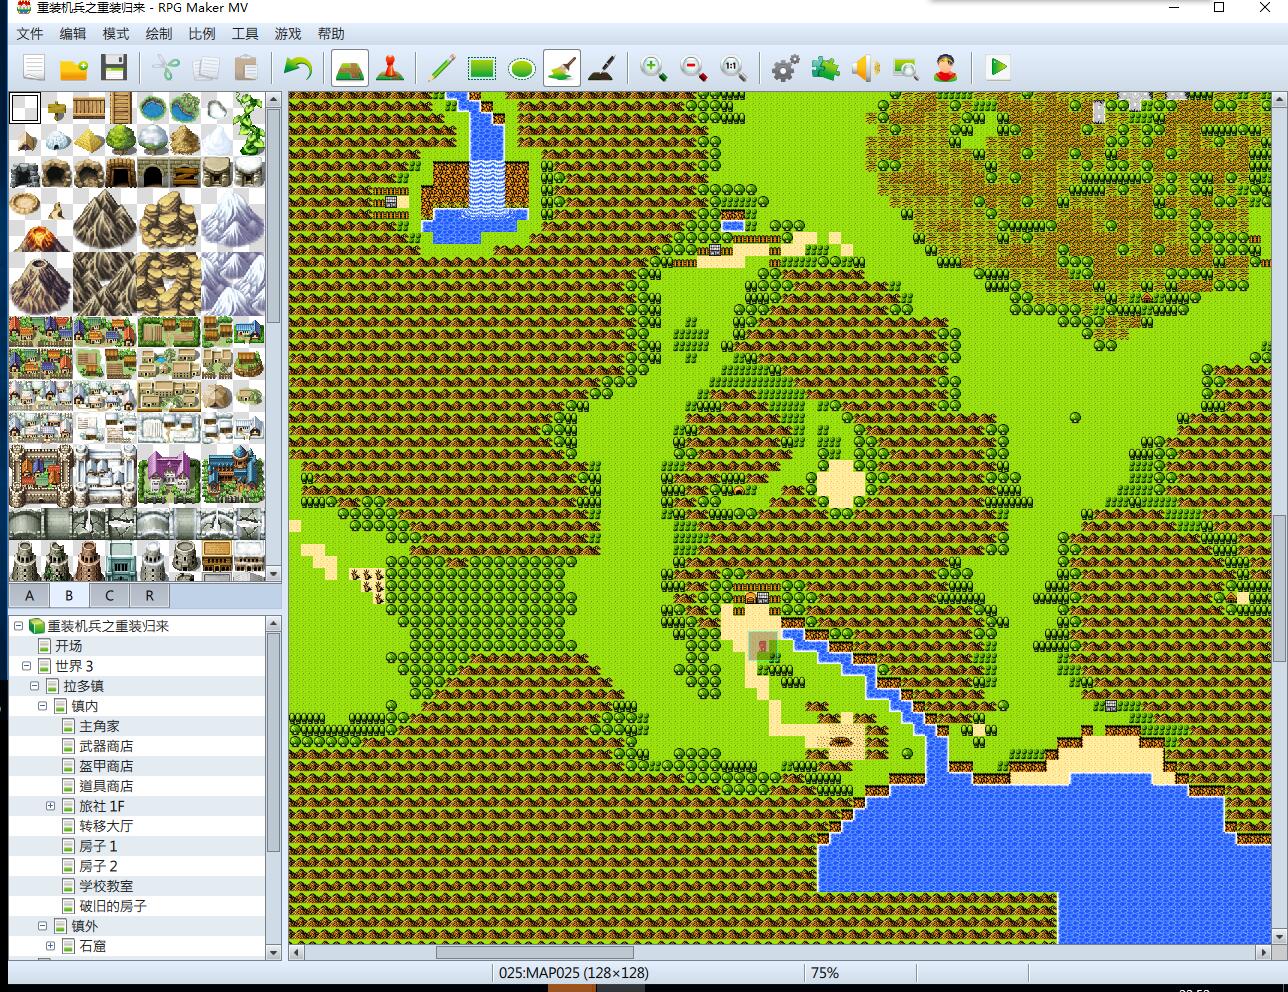Reset zoom to actual size 1:1

[x=734, y=68]
